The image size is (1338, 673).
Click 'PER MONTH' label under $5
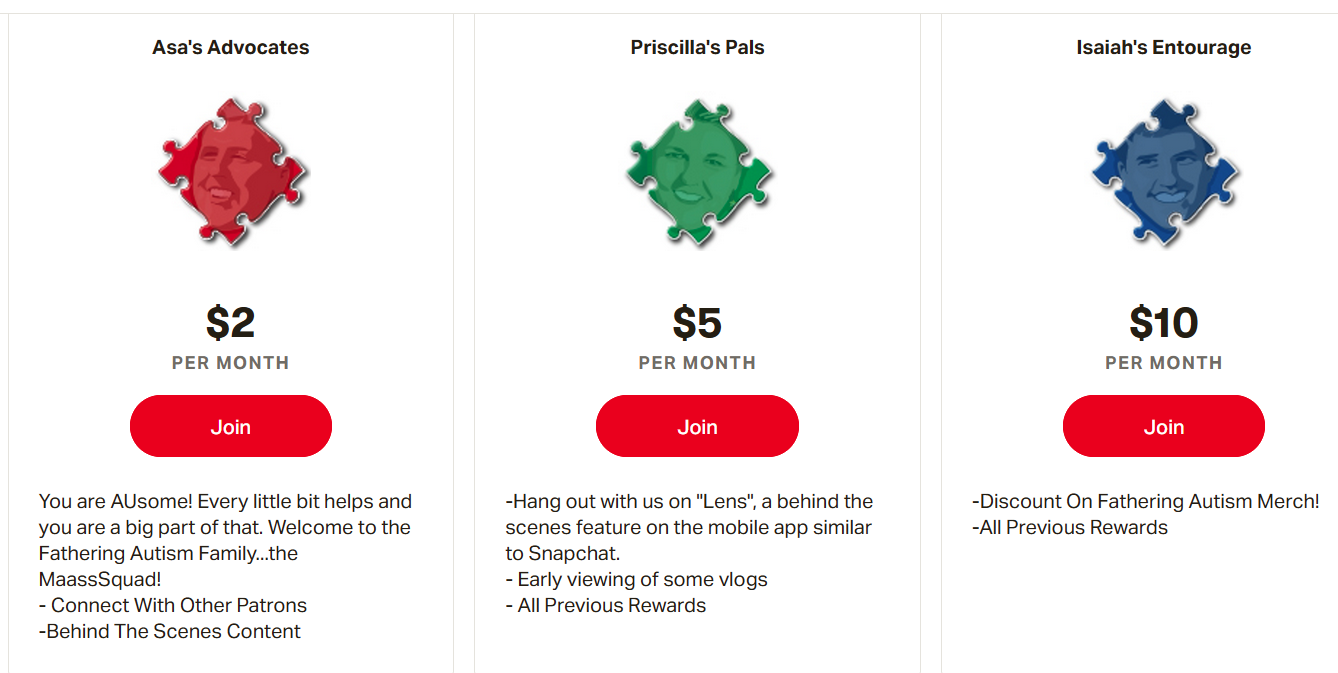click(x=697, y=363)
